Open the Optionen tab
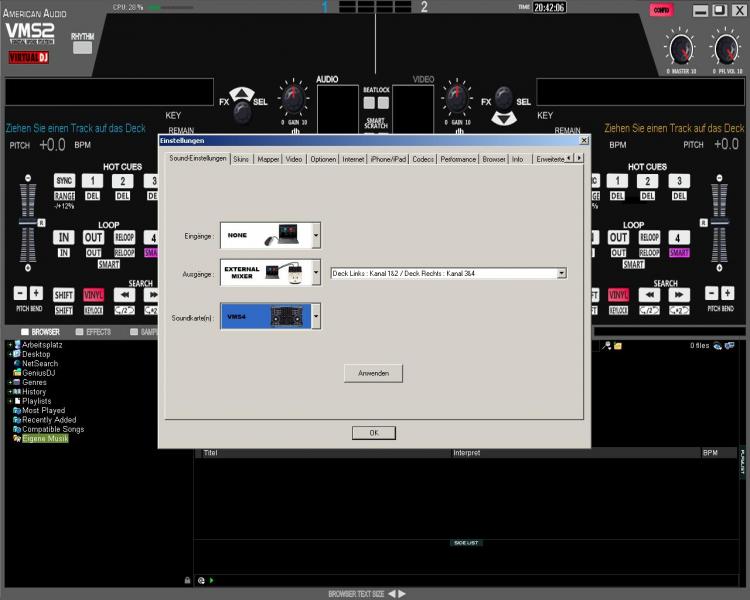The width and height of the screenshot is (750, 600). pyautogui.click(x=323, y=159)
